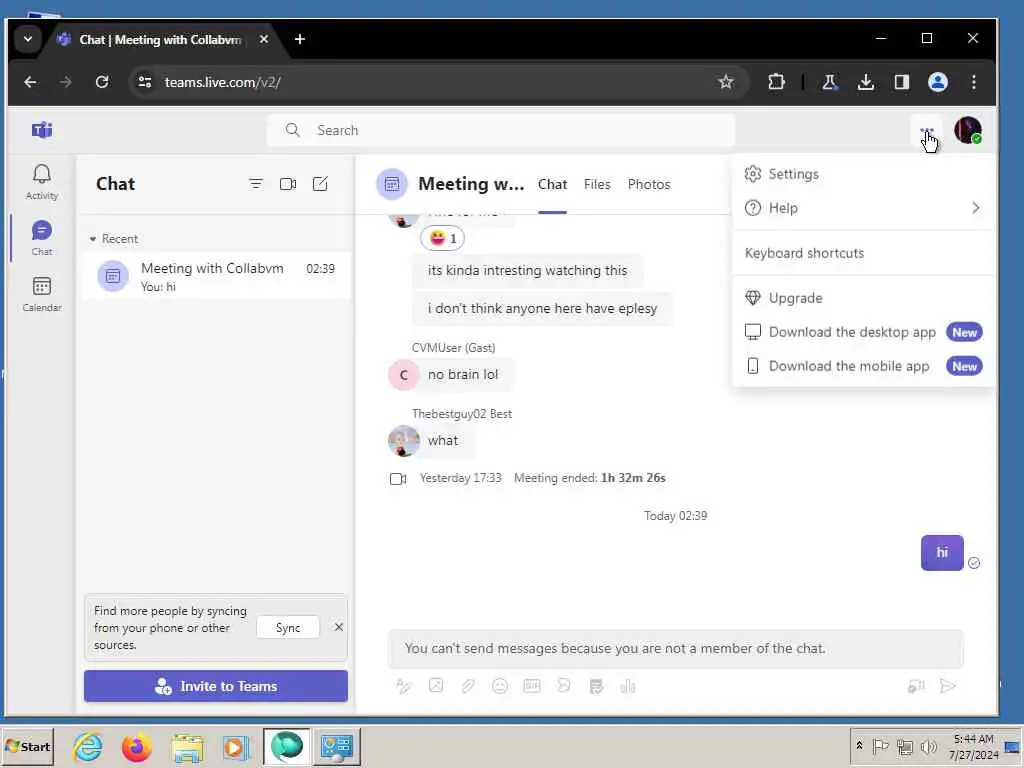Open browser Downloads icon

[x=865, y=82]
